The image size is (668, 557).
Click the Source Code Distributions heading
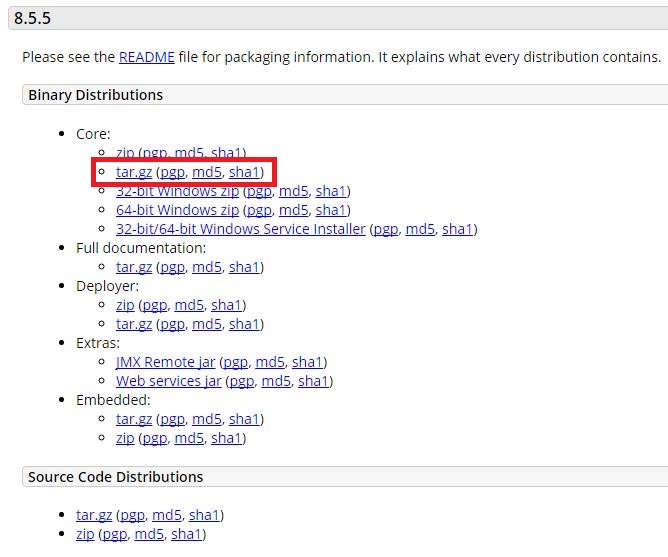(115, 477)
